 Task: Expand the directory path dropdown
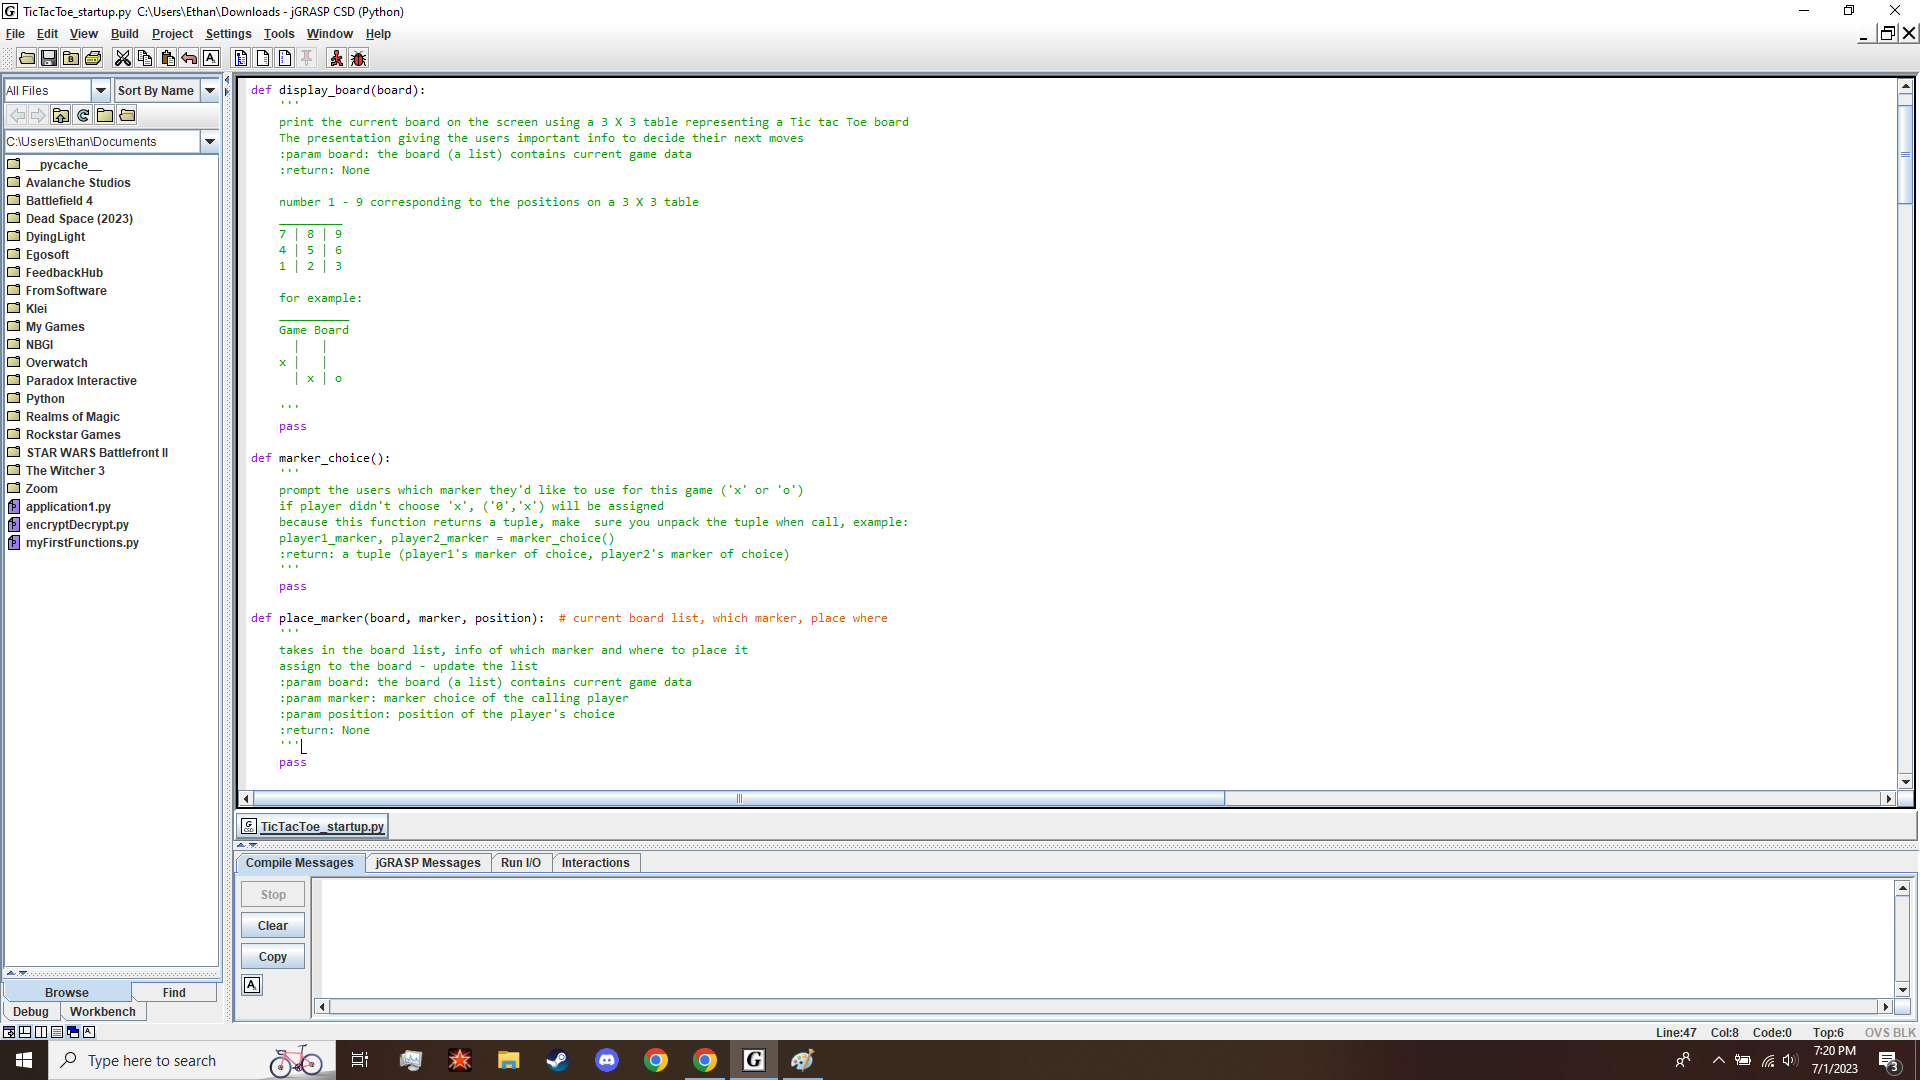coord(210,142)
